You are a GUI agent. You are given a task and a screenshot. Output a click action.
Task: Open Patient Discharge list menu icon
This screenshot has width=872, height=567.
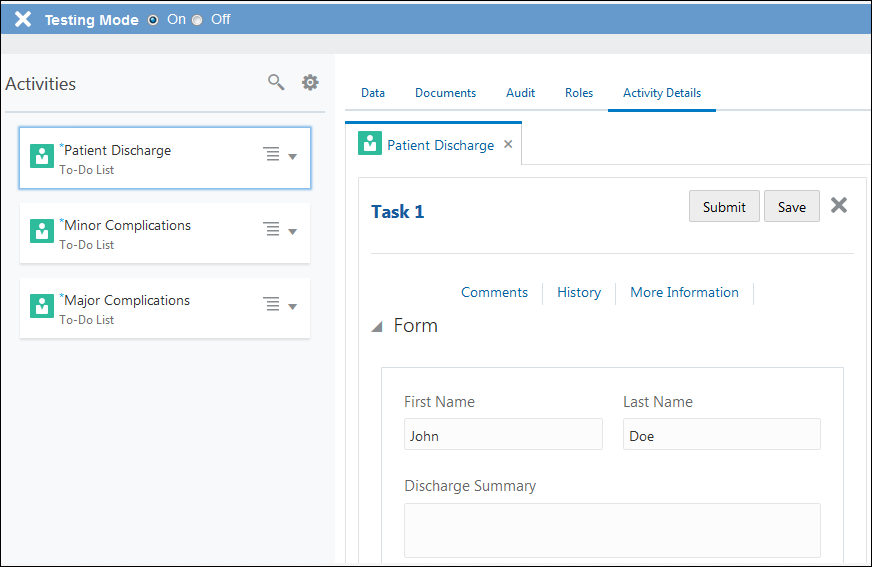[271, 154]
